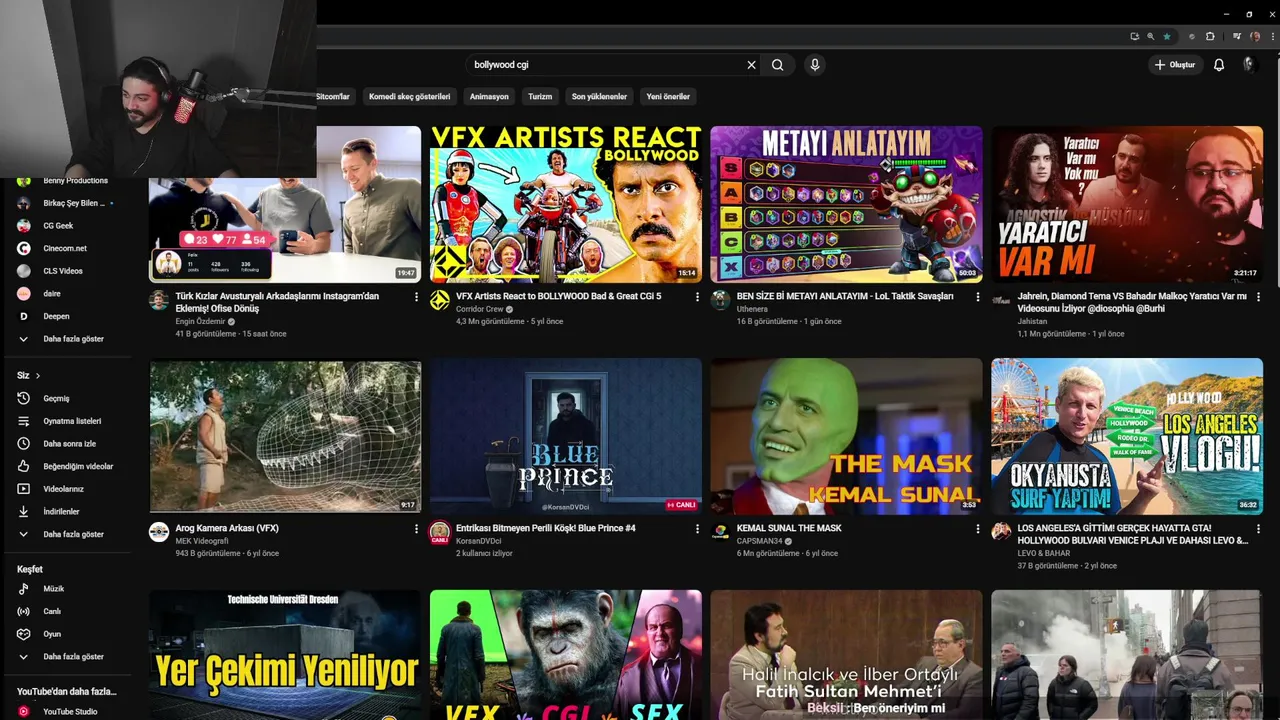Open options for BEN SİZE BİR METAYI video

[978, 297]
